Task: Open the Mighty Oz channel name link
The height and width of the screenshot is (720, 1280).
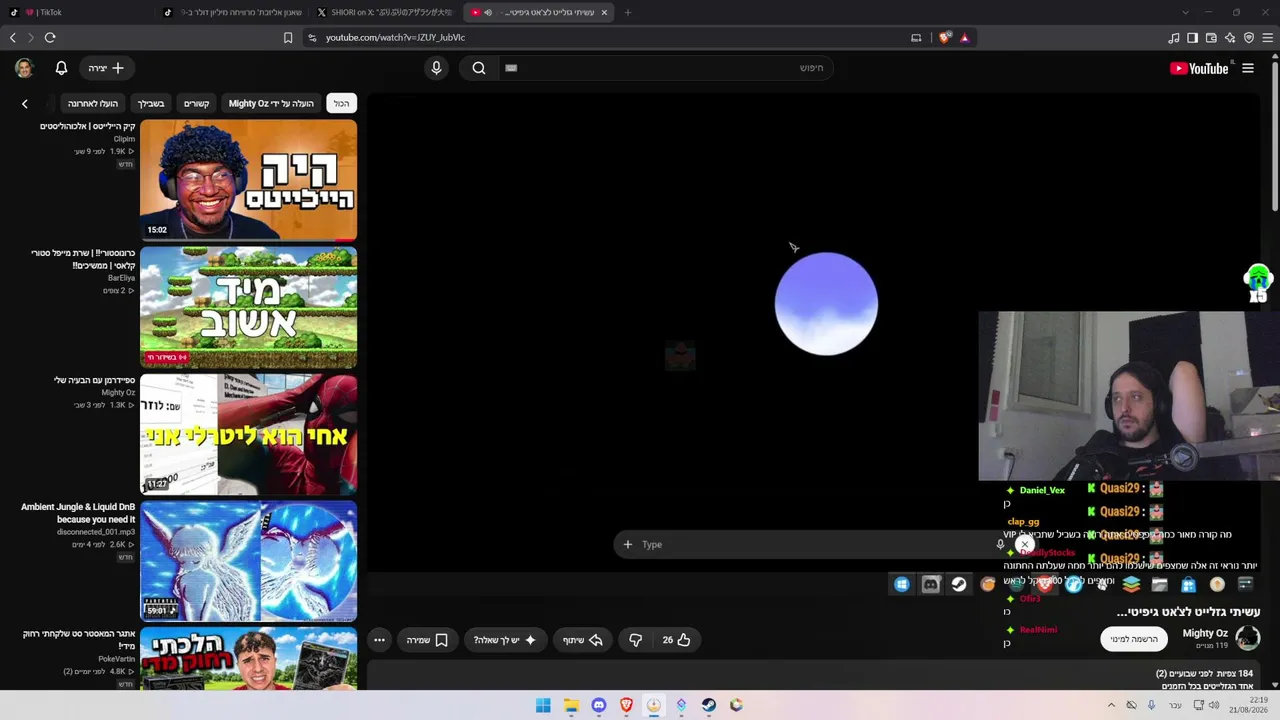Action: [1205, 633]
